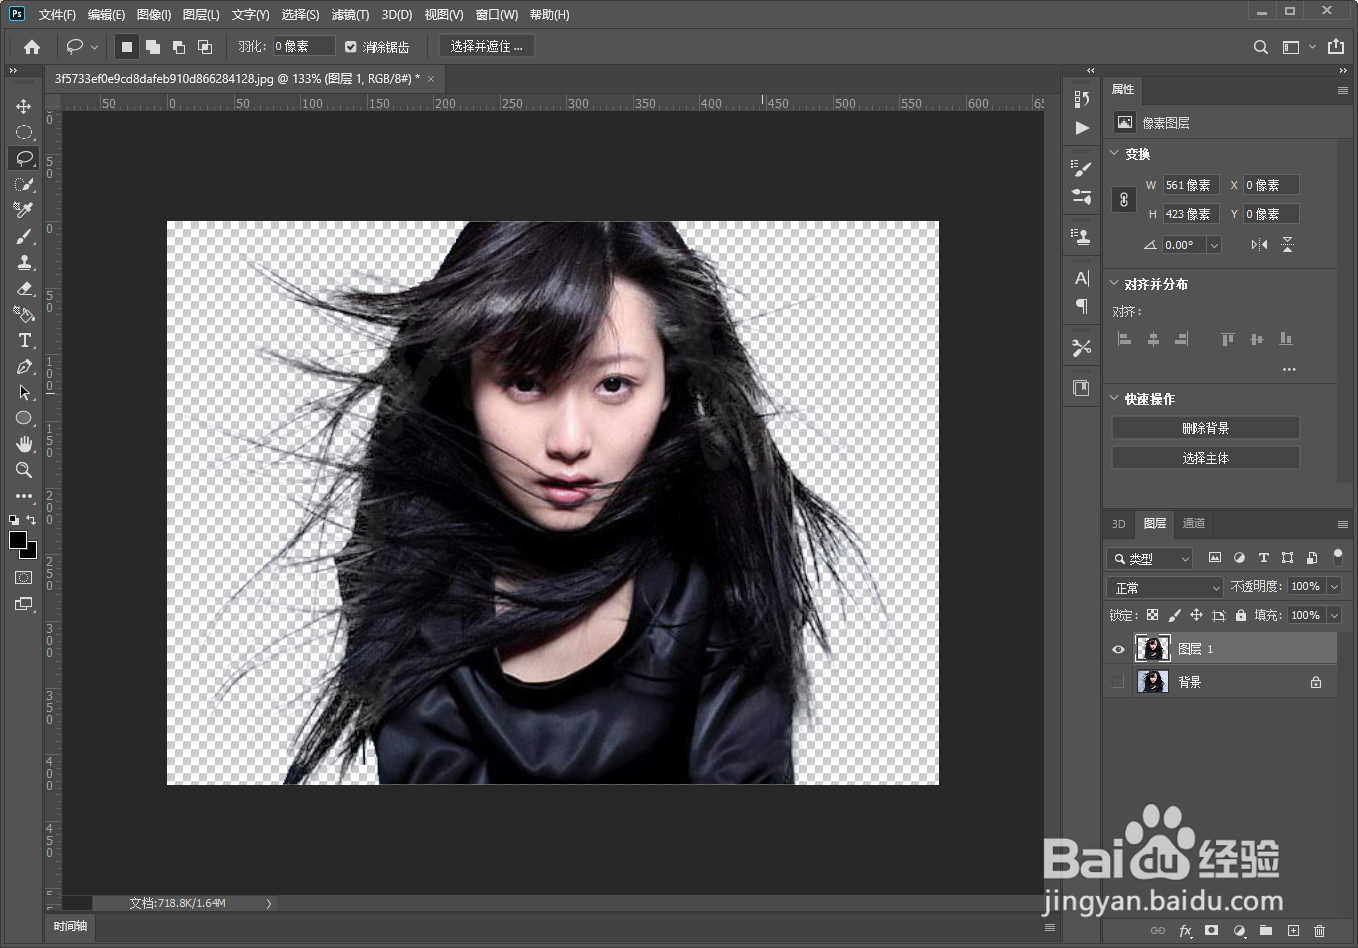Toggle lock image pixels brush icon
Screen dimensions: 1358x948
point(1174,616)
